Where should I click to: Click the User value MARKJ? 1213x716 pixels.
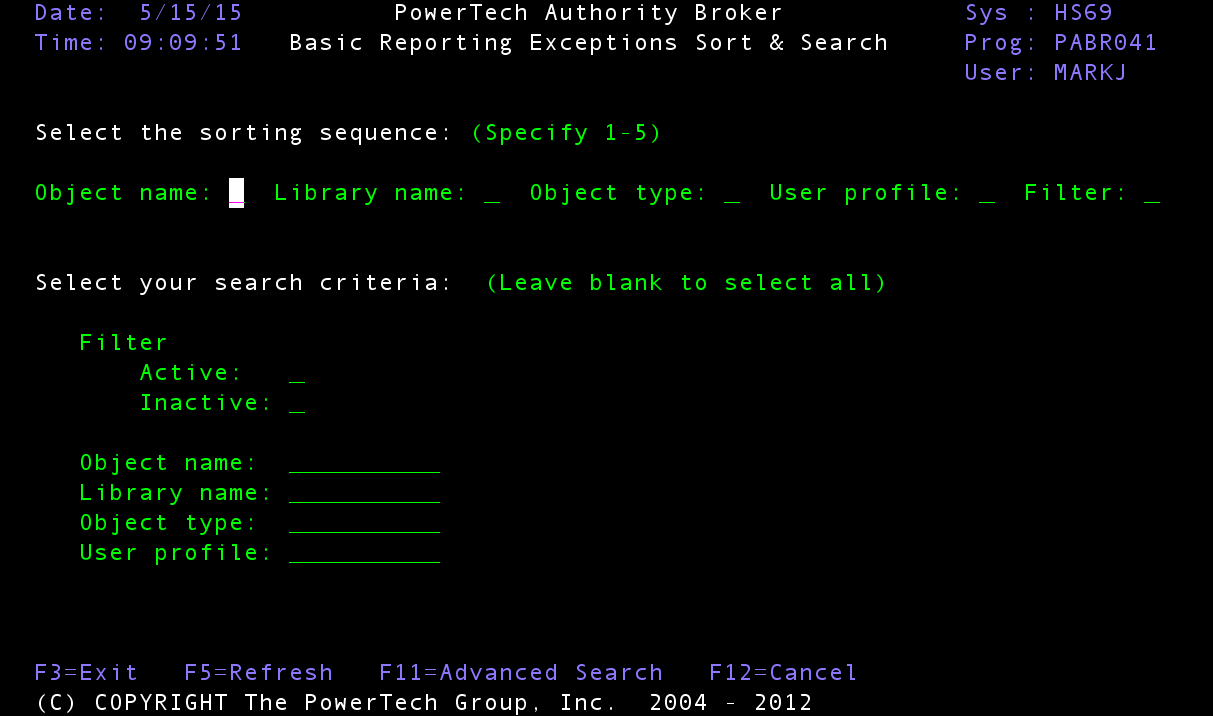point(1090,73)
